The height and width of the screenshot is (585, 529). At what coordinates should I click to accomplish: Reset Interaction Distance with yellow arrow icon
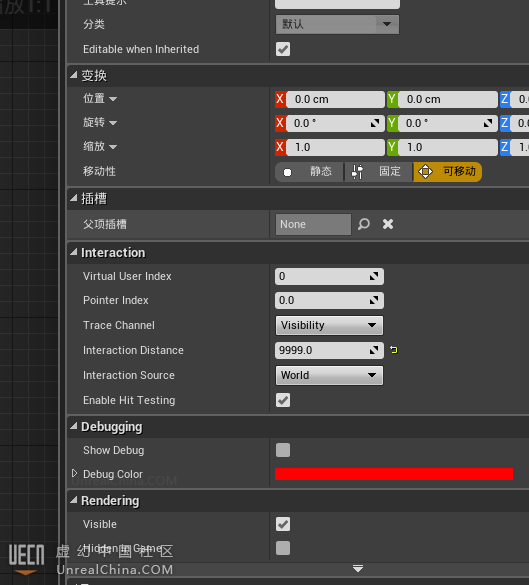394,350
